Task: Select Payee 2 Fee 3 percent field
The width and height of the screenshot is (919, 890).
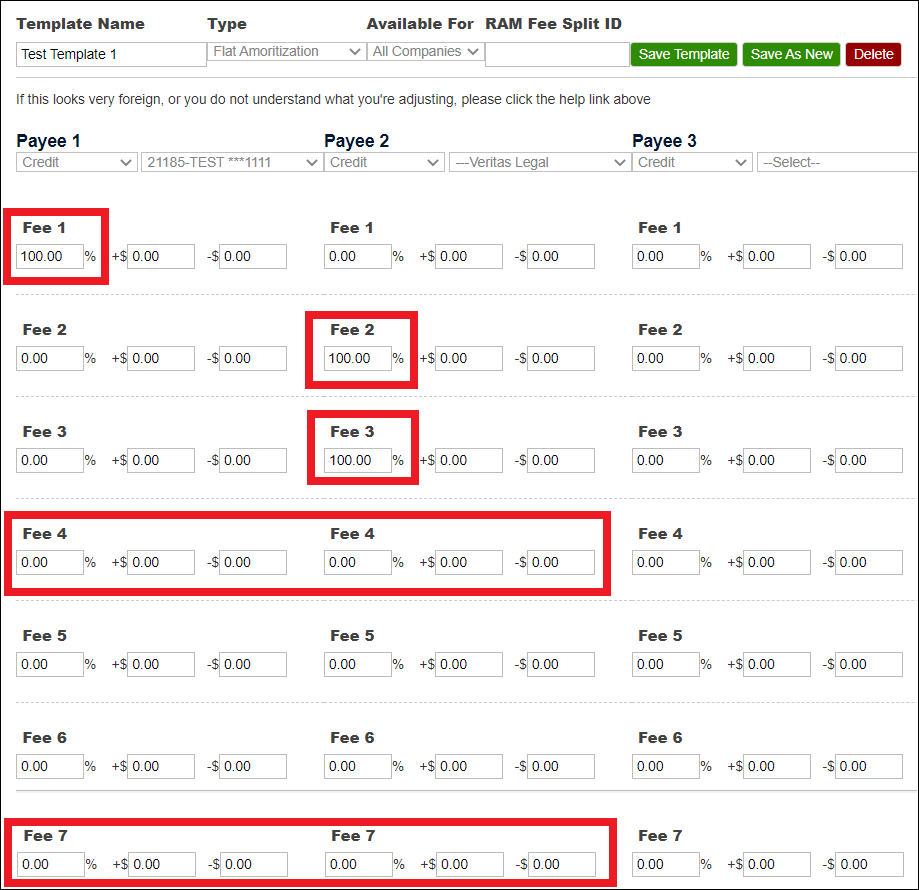Action: point(358,461)
